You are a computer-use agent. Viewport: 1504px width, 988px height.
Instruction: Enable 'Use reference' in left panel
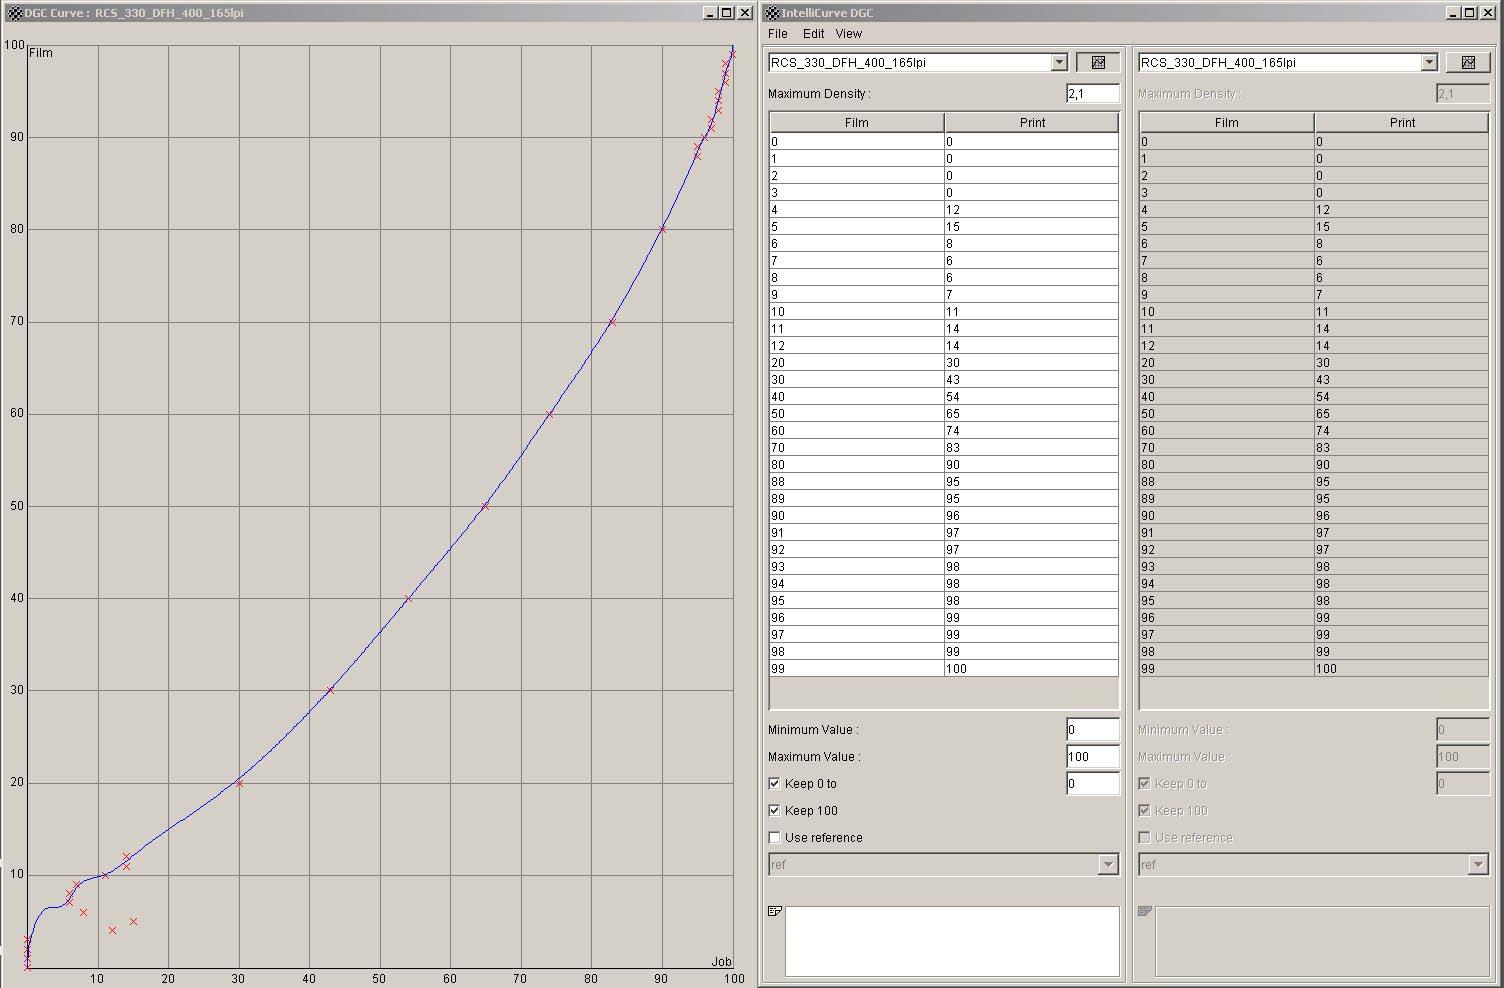point(774,837)
